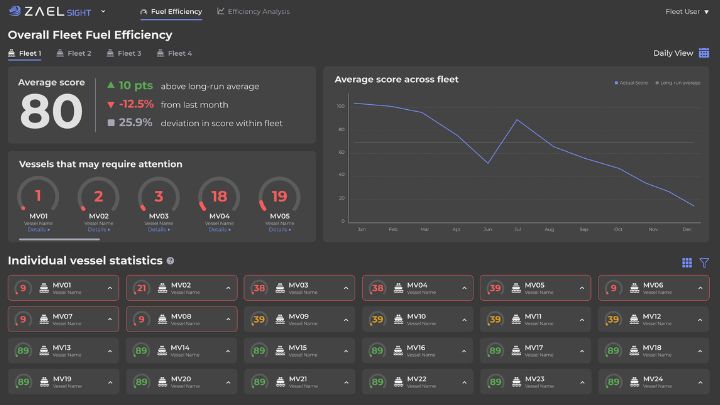Open Details link under MV01 gauge
720x405 pixels.
[39, 229]
